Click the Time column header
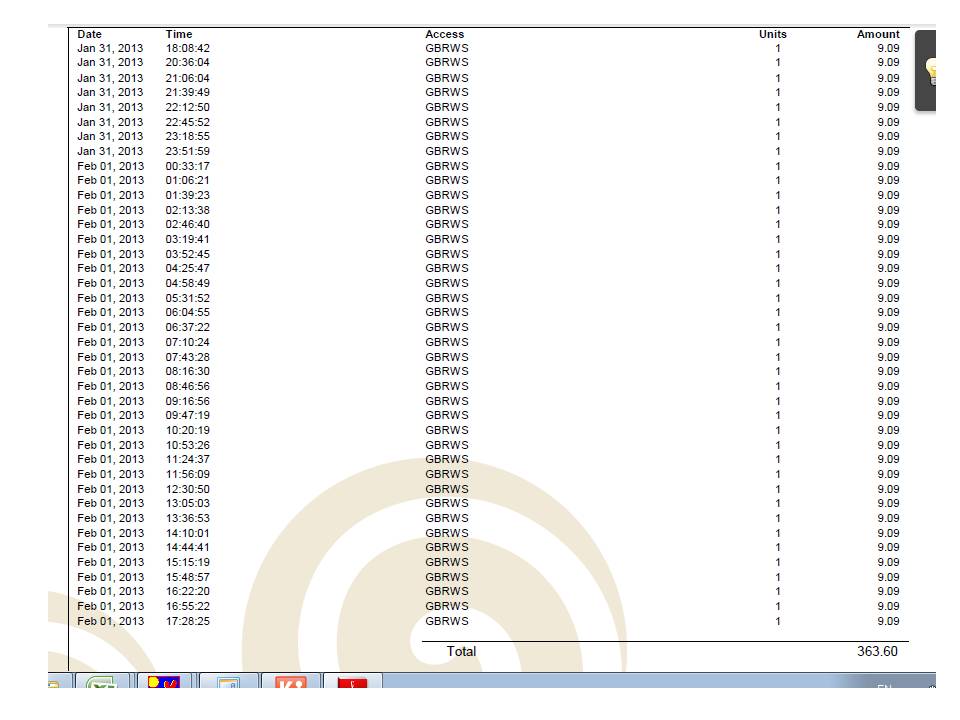960x720 pixels. (179, 34)
